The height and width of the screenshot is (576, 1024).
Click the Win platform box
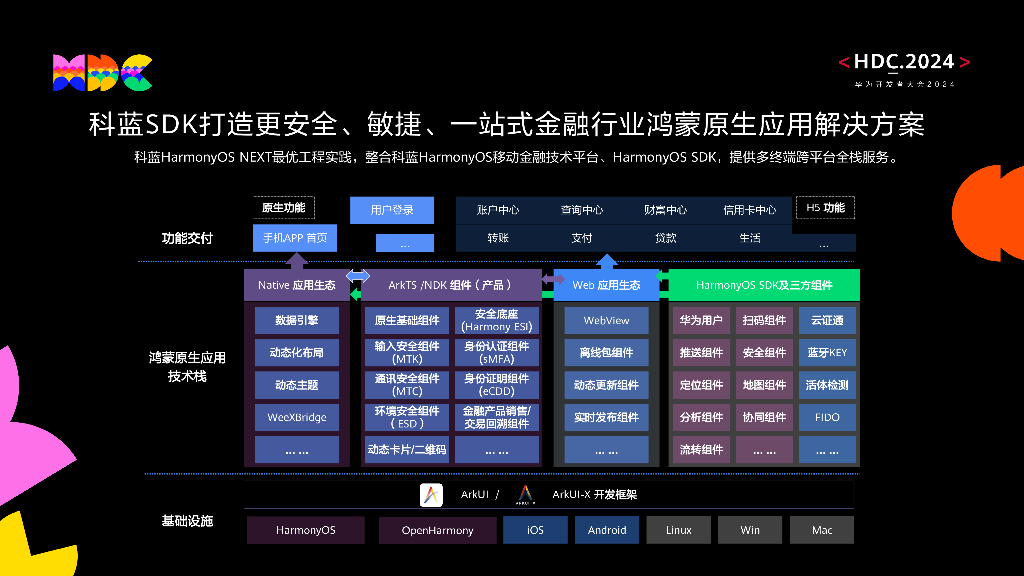(x=750, y=530)
